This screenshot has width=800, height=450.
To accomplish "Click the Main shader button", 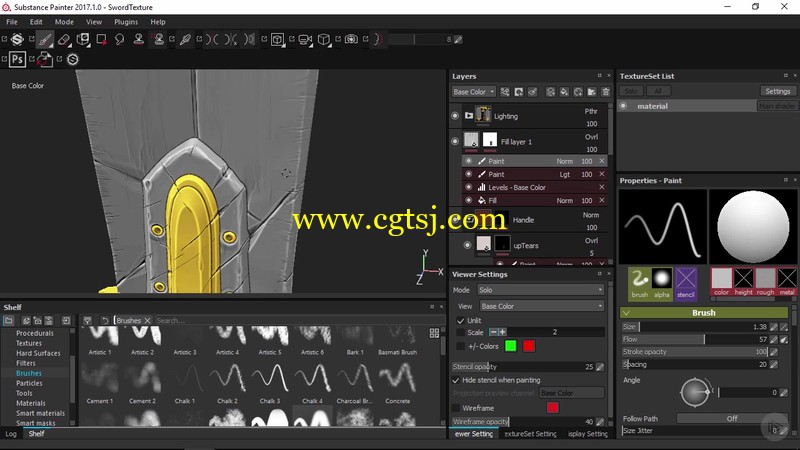I will click(776, 106).
